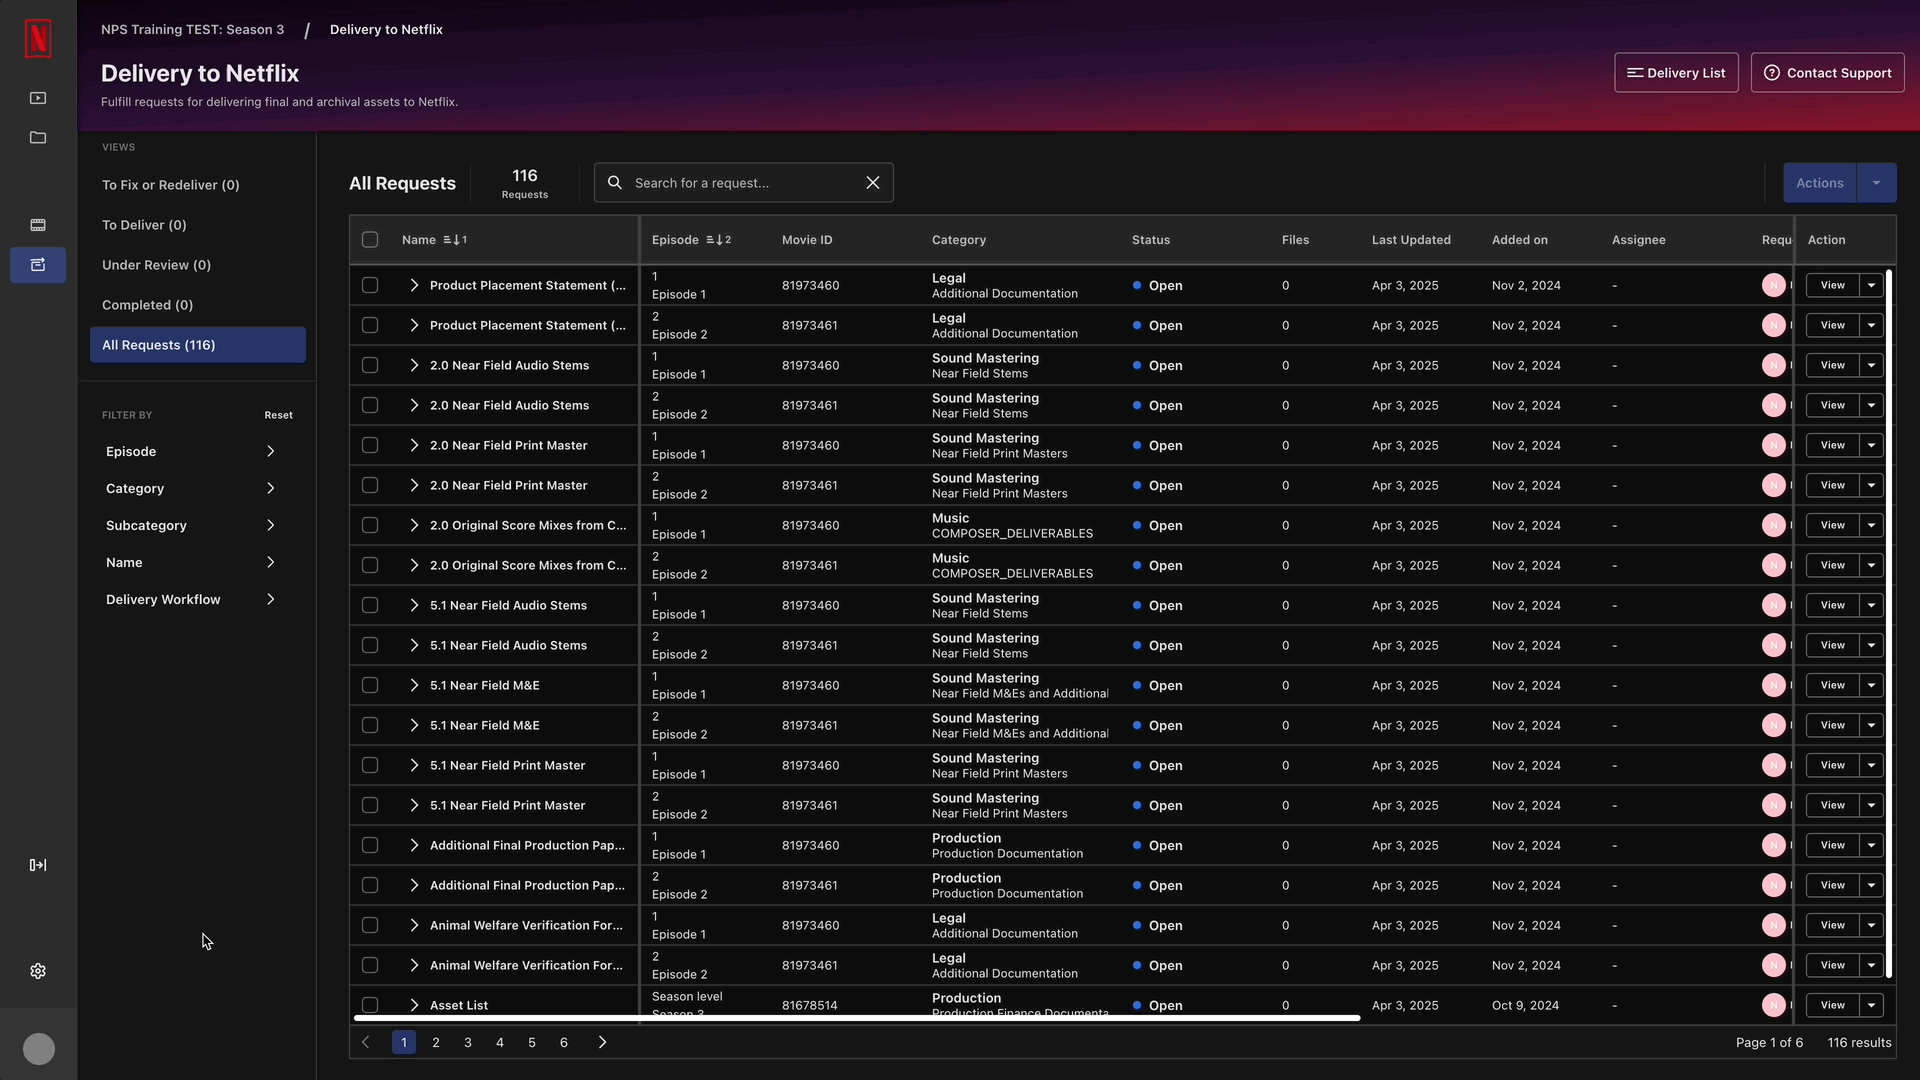Click the search magnifier icon
Image resolution: width=1920 pixels, height=1080 pixels.
pyautogui.click(x=615, y=183)
